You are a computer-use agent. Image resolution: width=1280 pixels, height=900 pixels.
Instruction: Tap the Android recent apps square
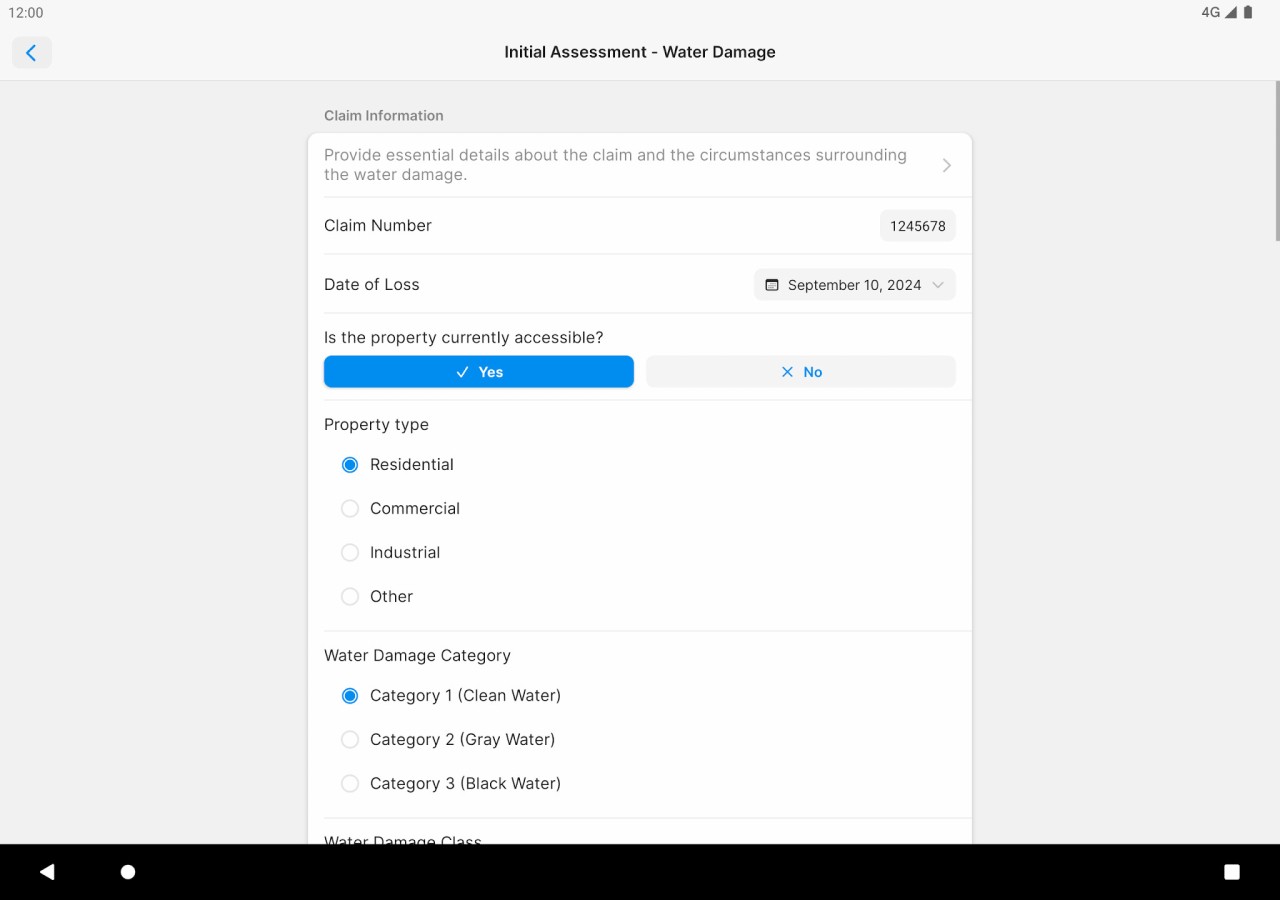tap(1231, 872)
